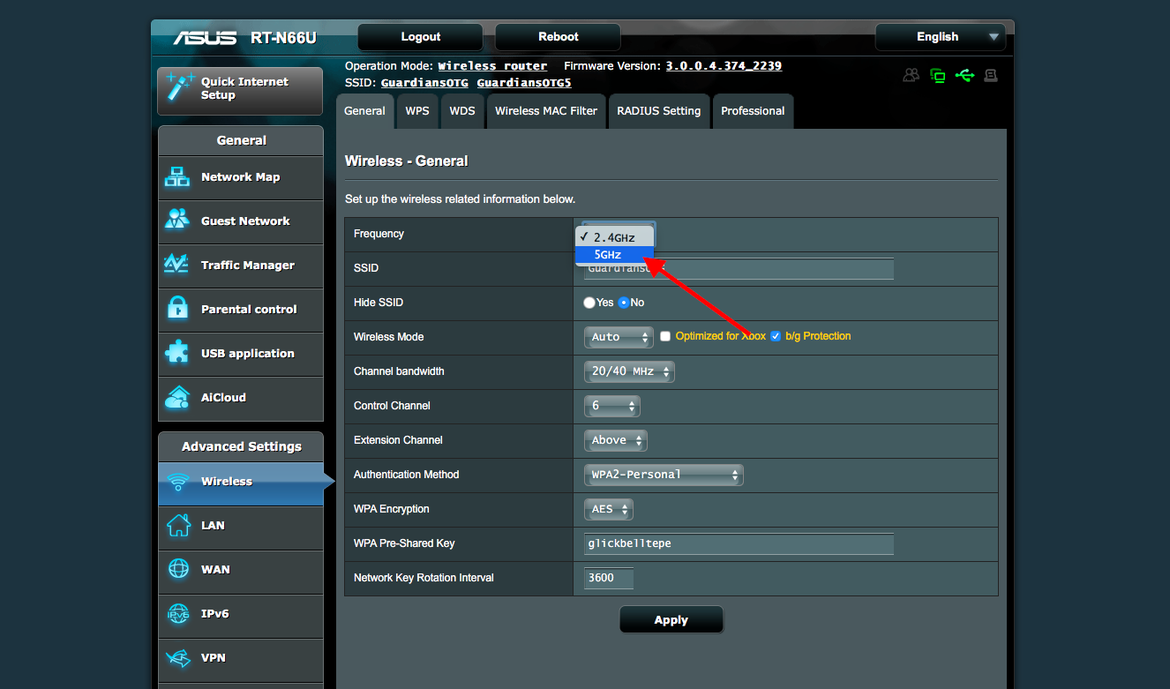This screenshot has width=1170, height=689.
Task: Click the AiCloud house icon
Action: pyautogui.click(x=177, y=397)
